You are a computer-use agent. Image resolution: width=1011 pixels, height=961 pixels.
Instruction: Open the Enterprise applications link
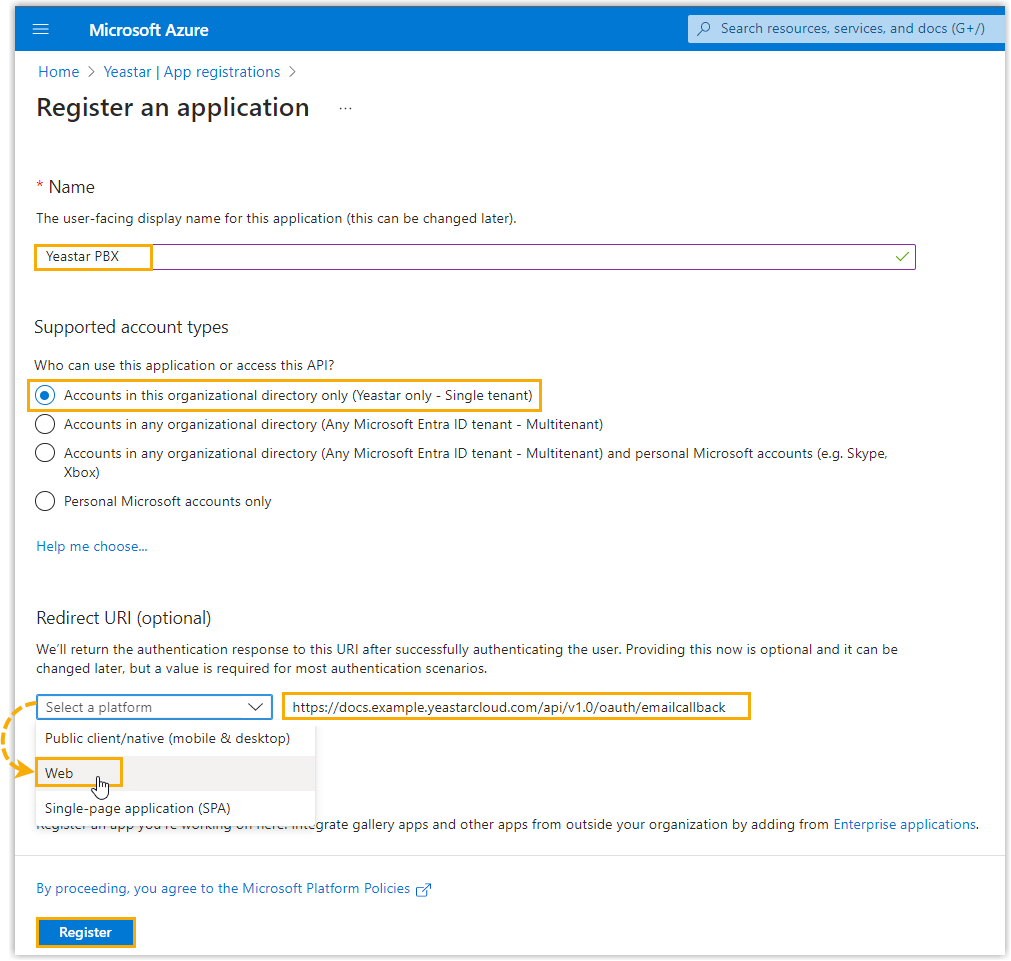pos(904,825)
